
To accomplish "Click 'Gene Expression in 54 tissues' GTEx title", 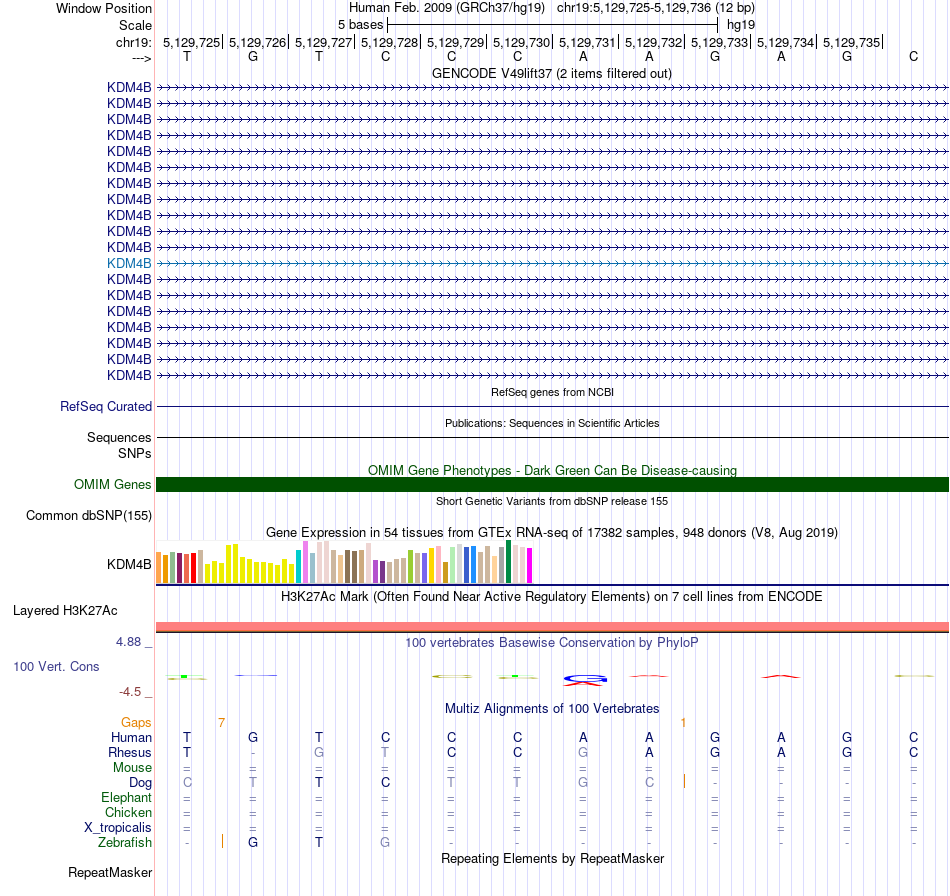I will click(552, 533).
